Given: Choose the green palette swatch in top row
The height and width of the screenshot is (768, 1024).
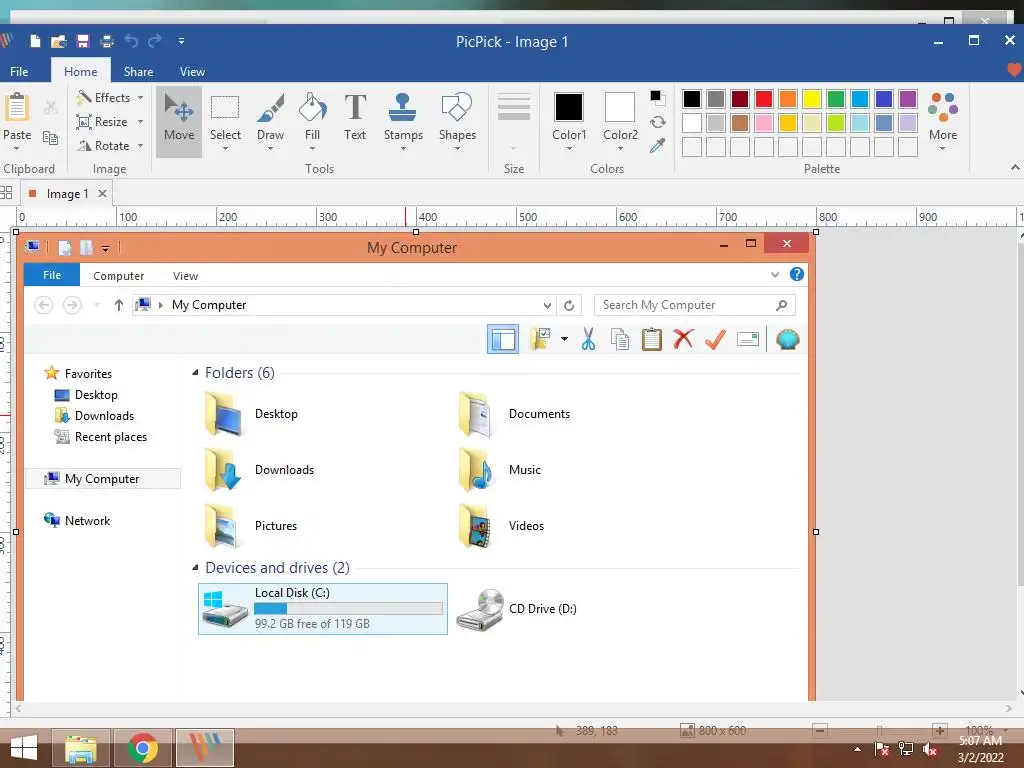Looking at the screenshot, I should [836, 99].
